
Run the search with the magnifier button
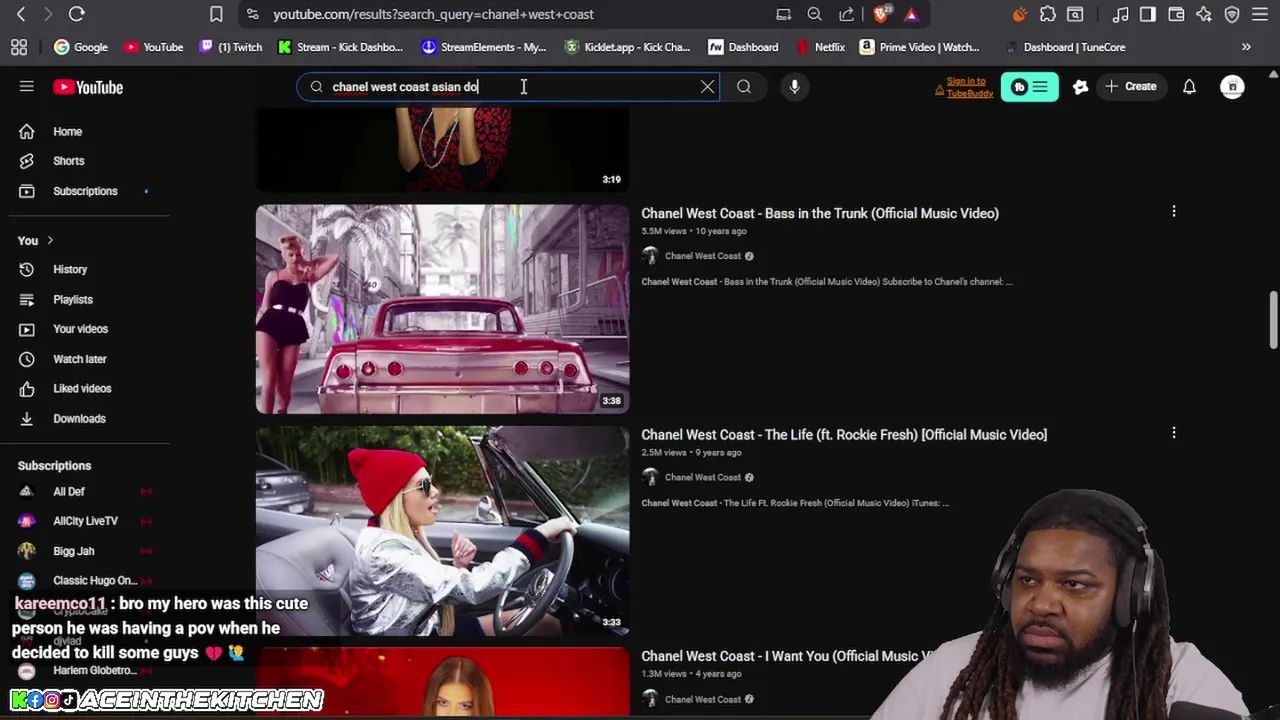point(744,87)
